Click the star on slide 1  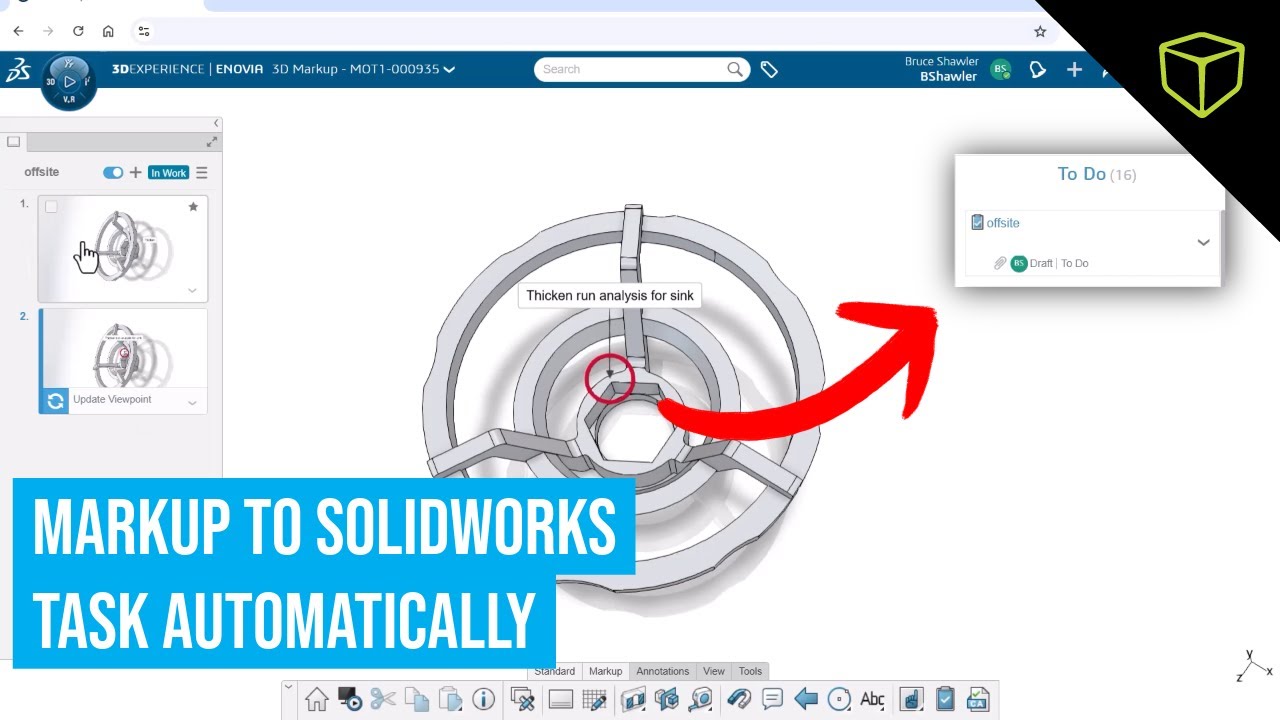[x=193, y=207]
